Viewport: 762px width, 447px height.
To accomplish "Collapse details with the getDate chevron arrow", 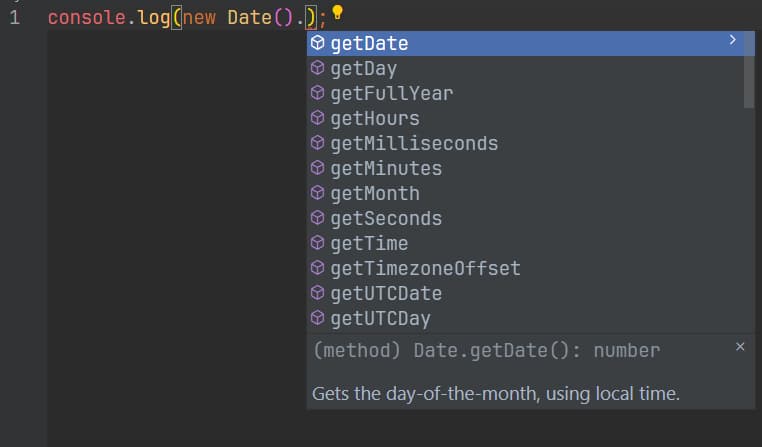I will point(732,40).
